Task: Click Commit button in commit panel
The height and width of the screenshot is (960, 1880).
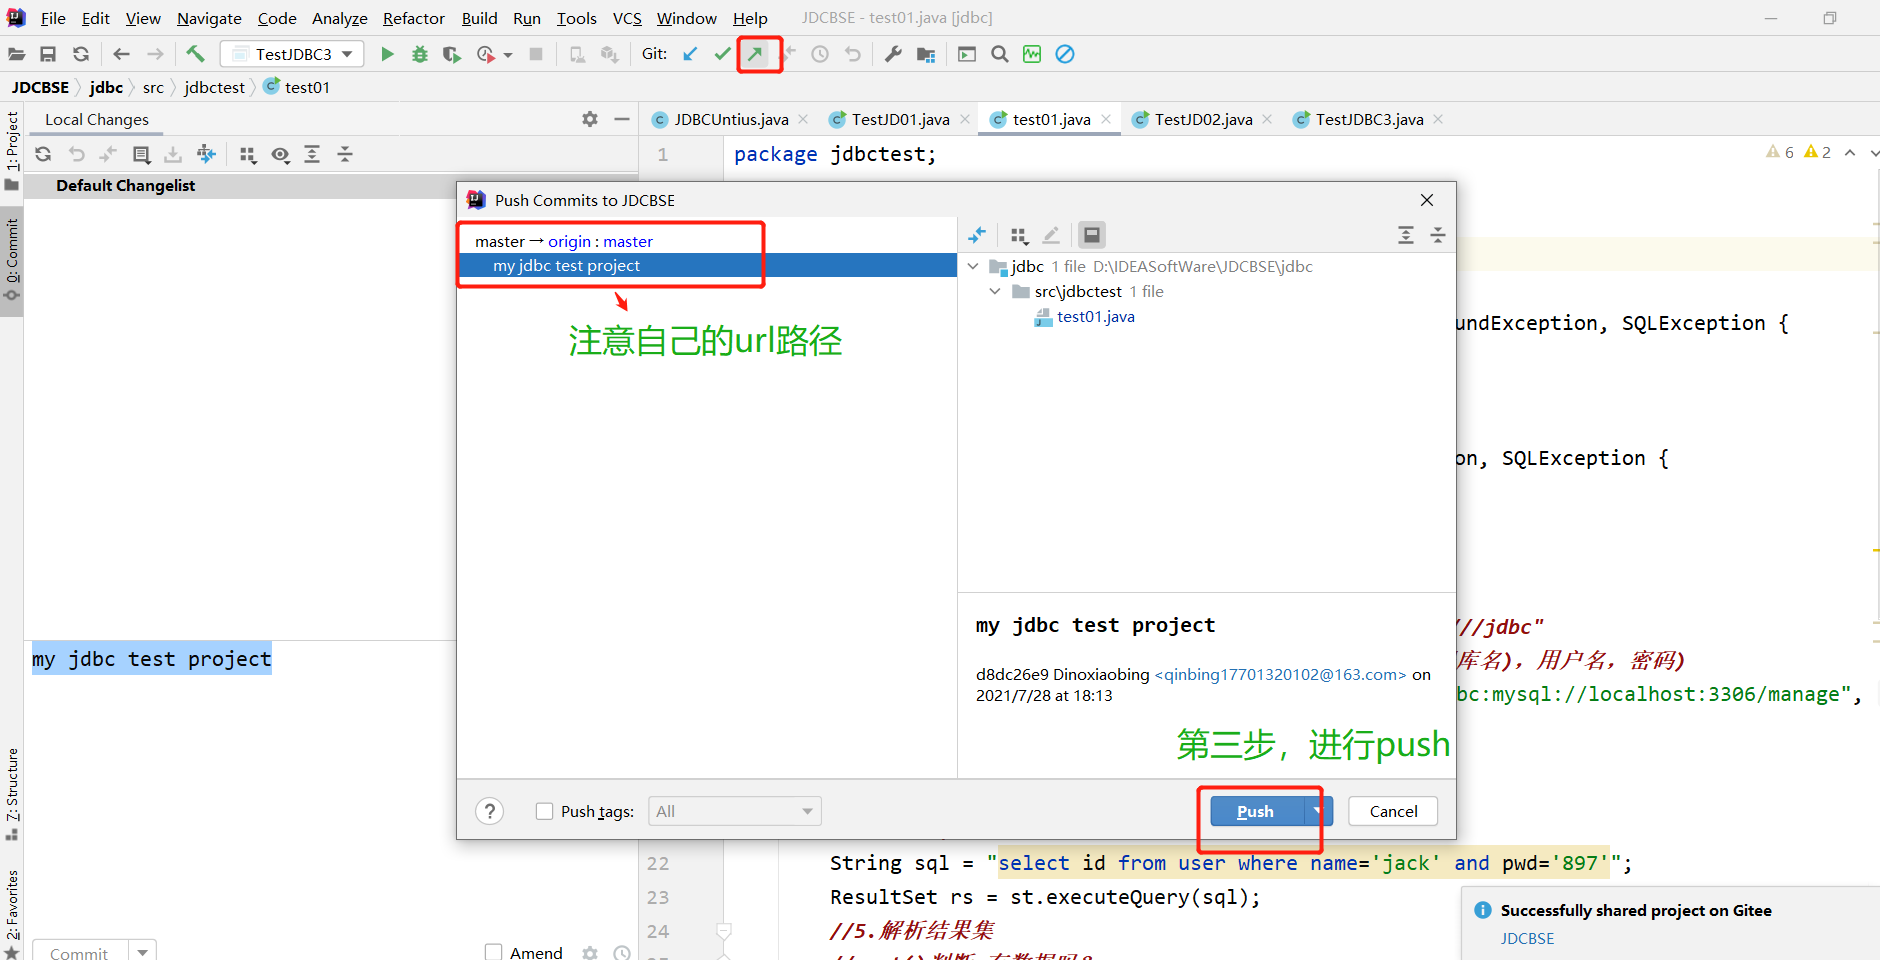Action: click(79, 952)
